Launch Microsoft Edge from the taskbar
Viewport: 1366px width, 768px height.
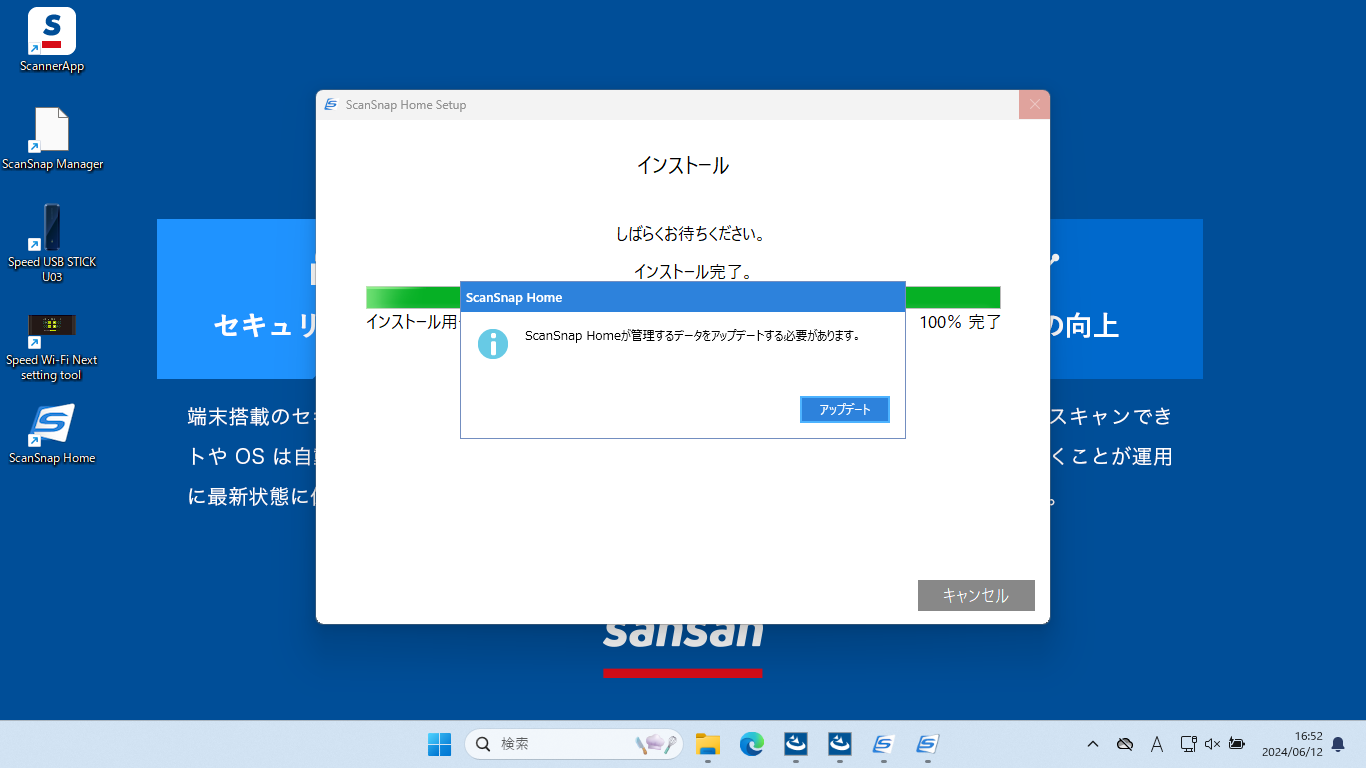click(x=752, y=744)
